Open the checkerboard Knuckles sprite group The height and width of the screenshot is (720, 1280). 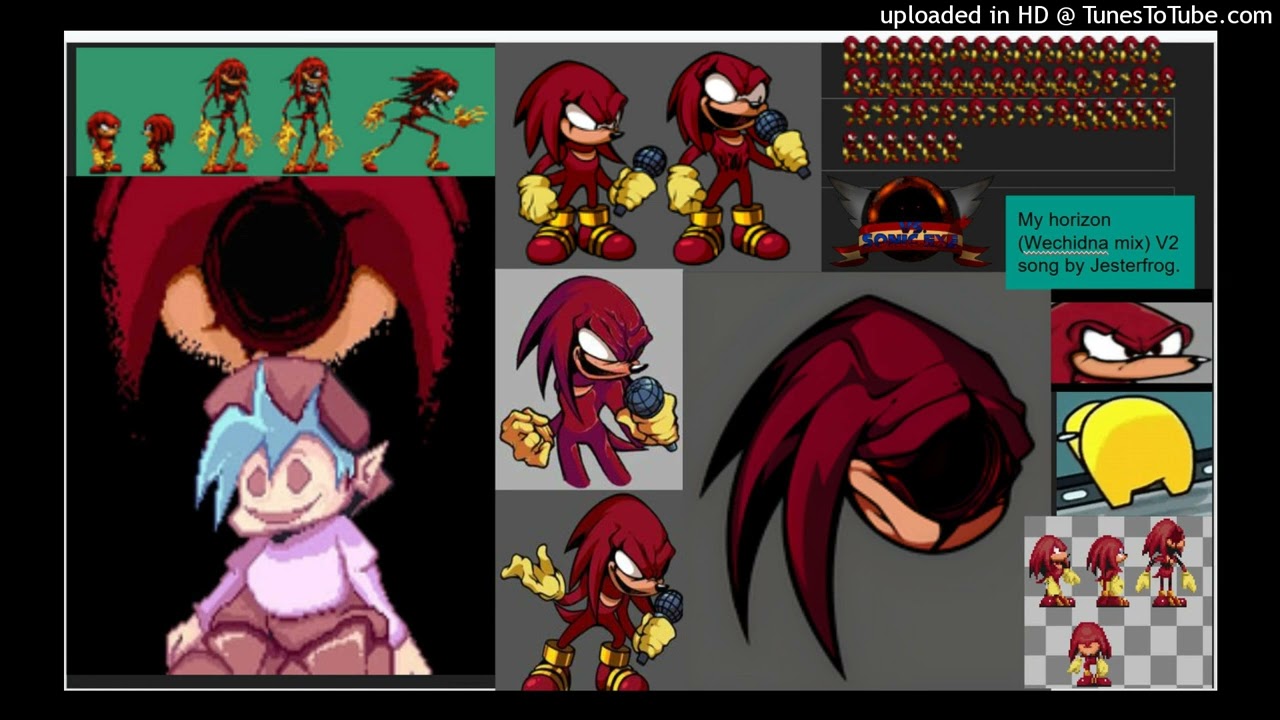click(1118, 602)
